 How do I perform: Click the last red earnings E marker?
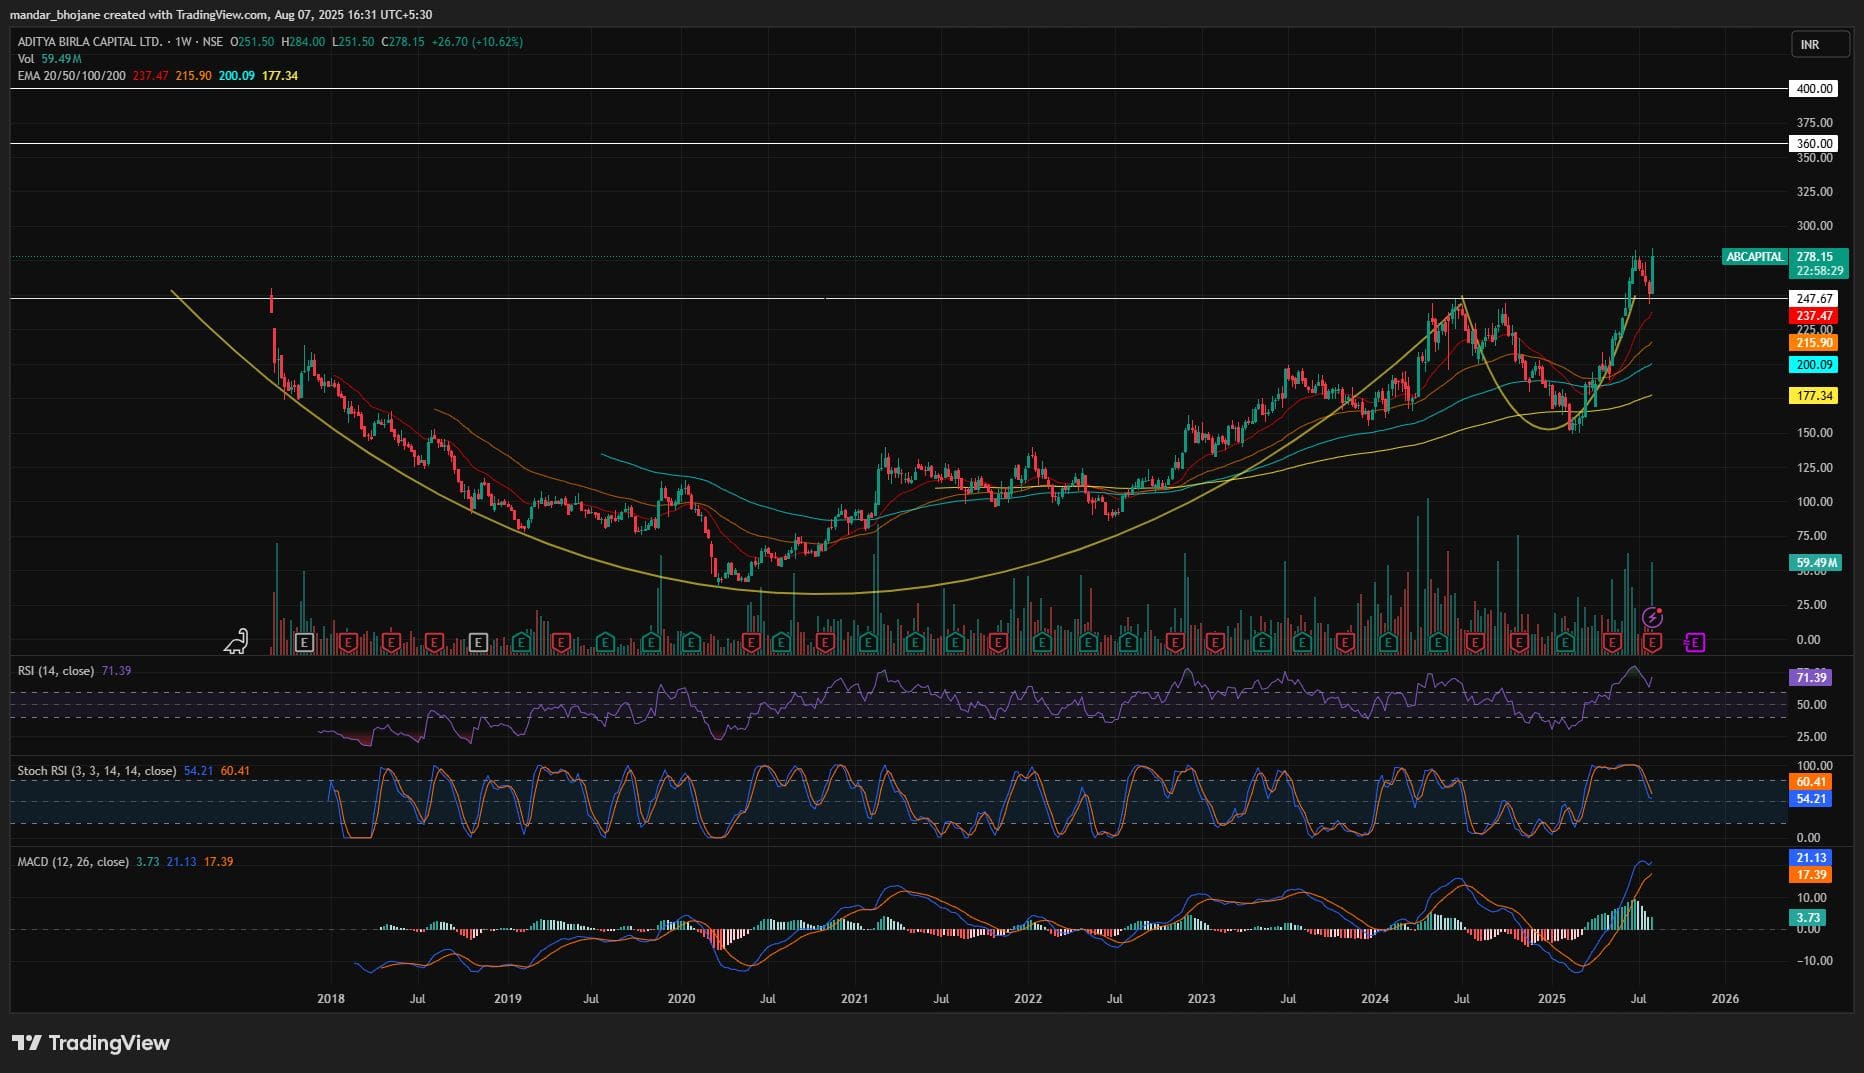1653,642
